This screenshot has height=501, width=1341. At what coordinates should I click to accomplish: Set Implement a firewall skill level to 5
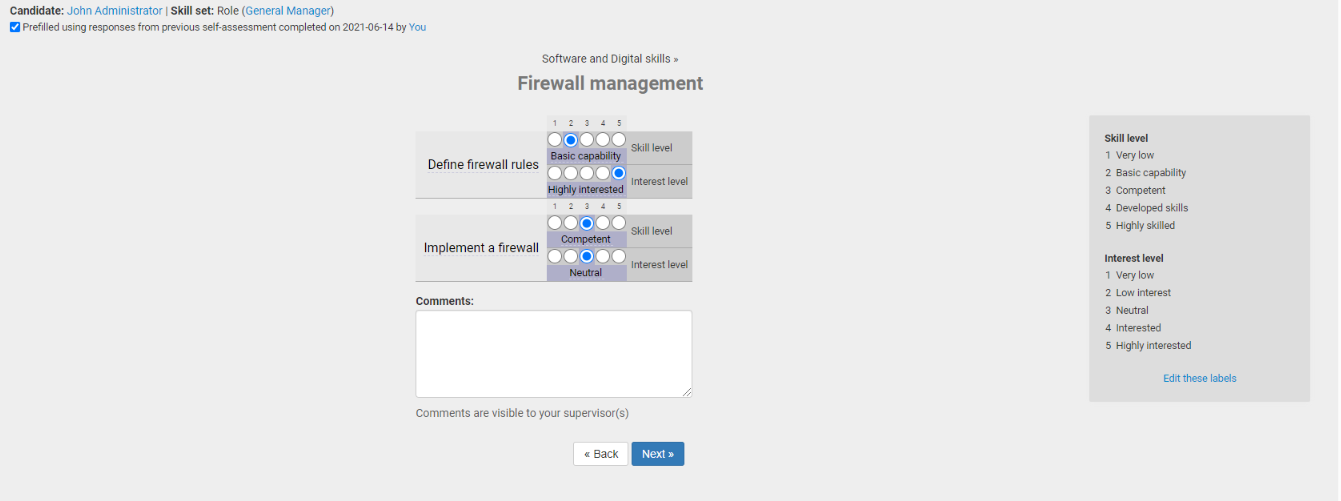click(x=619, y=223)
